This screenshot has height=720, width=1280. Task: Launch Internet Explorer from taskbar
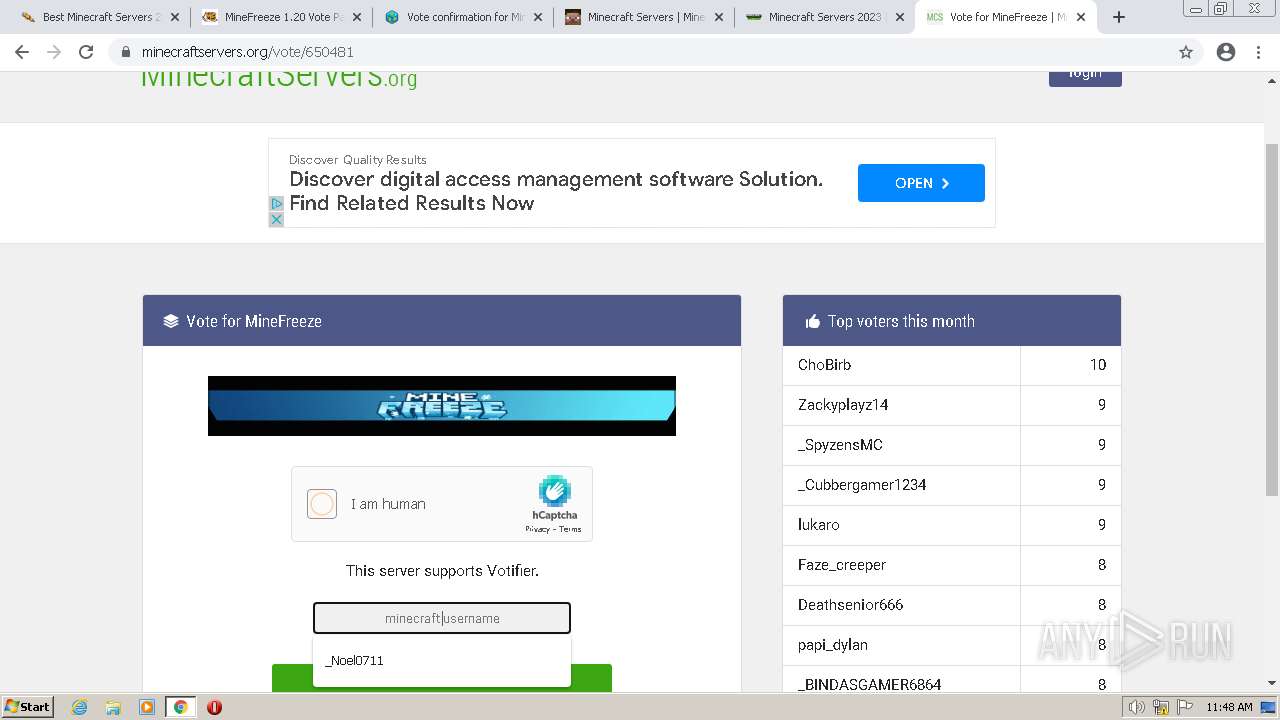79,707
